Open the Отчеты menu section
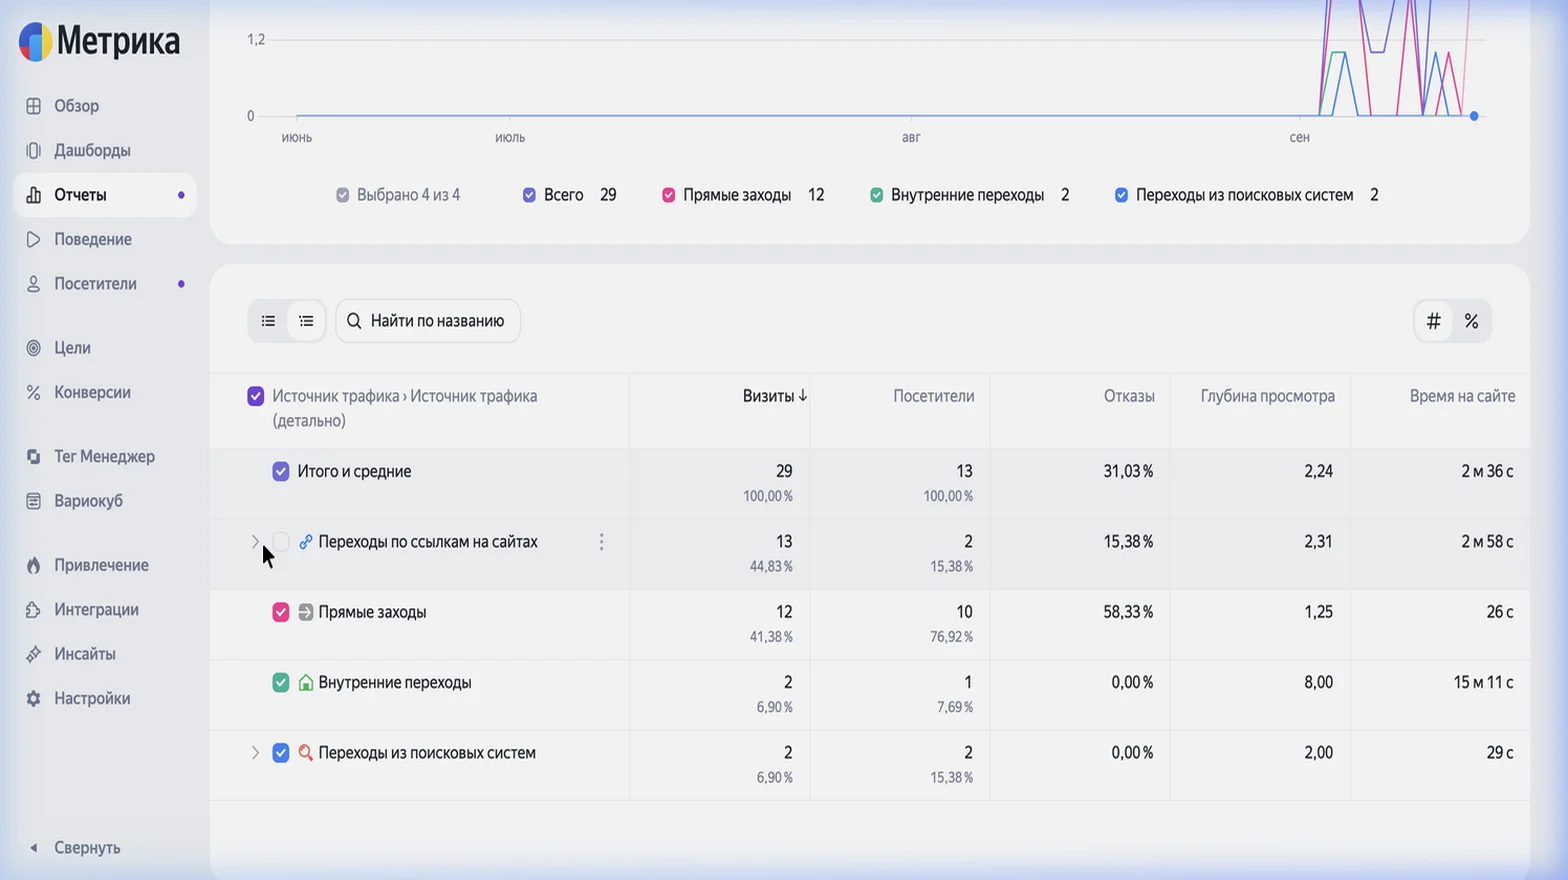The width and height of the screenshot is (1568, 880). point(104,195)
